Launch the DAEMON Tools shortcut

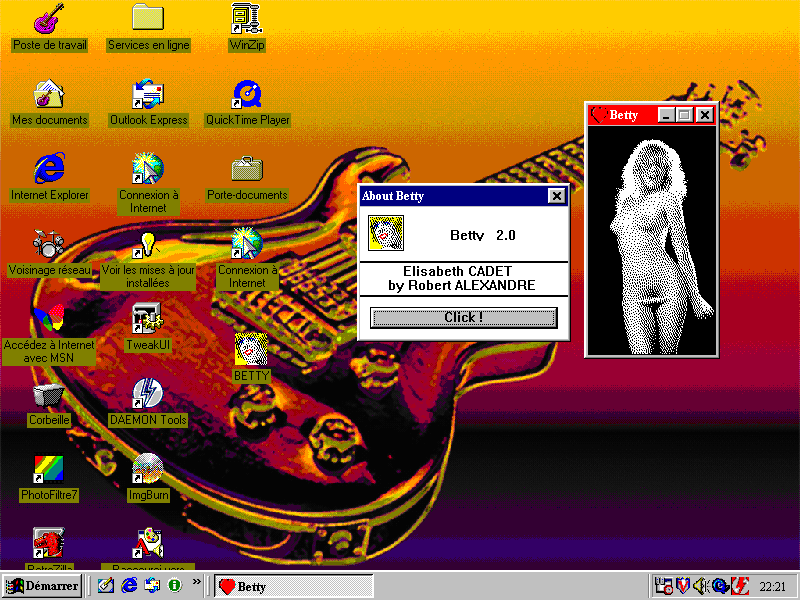[148, 393]
